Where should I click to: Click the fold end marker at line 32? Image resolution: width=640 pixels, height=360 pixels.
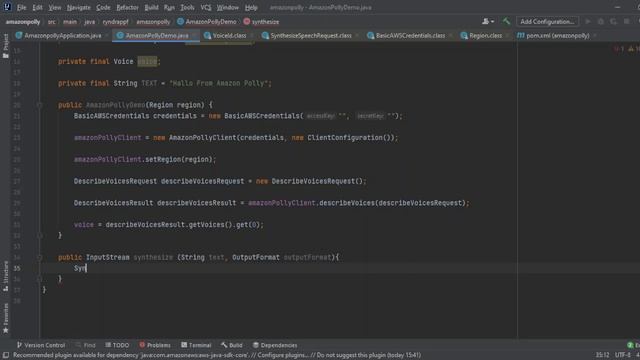tap(40, 236)
